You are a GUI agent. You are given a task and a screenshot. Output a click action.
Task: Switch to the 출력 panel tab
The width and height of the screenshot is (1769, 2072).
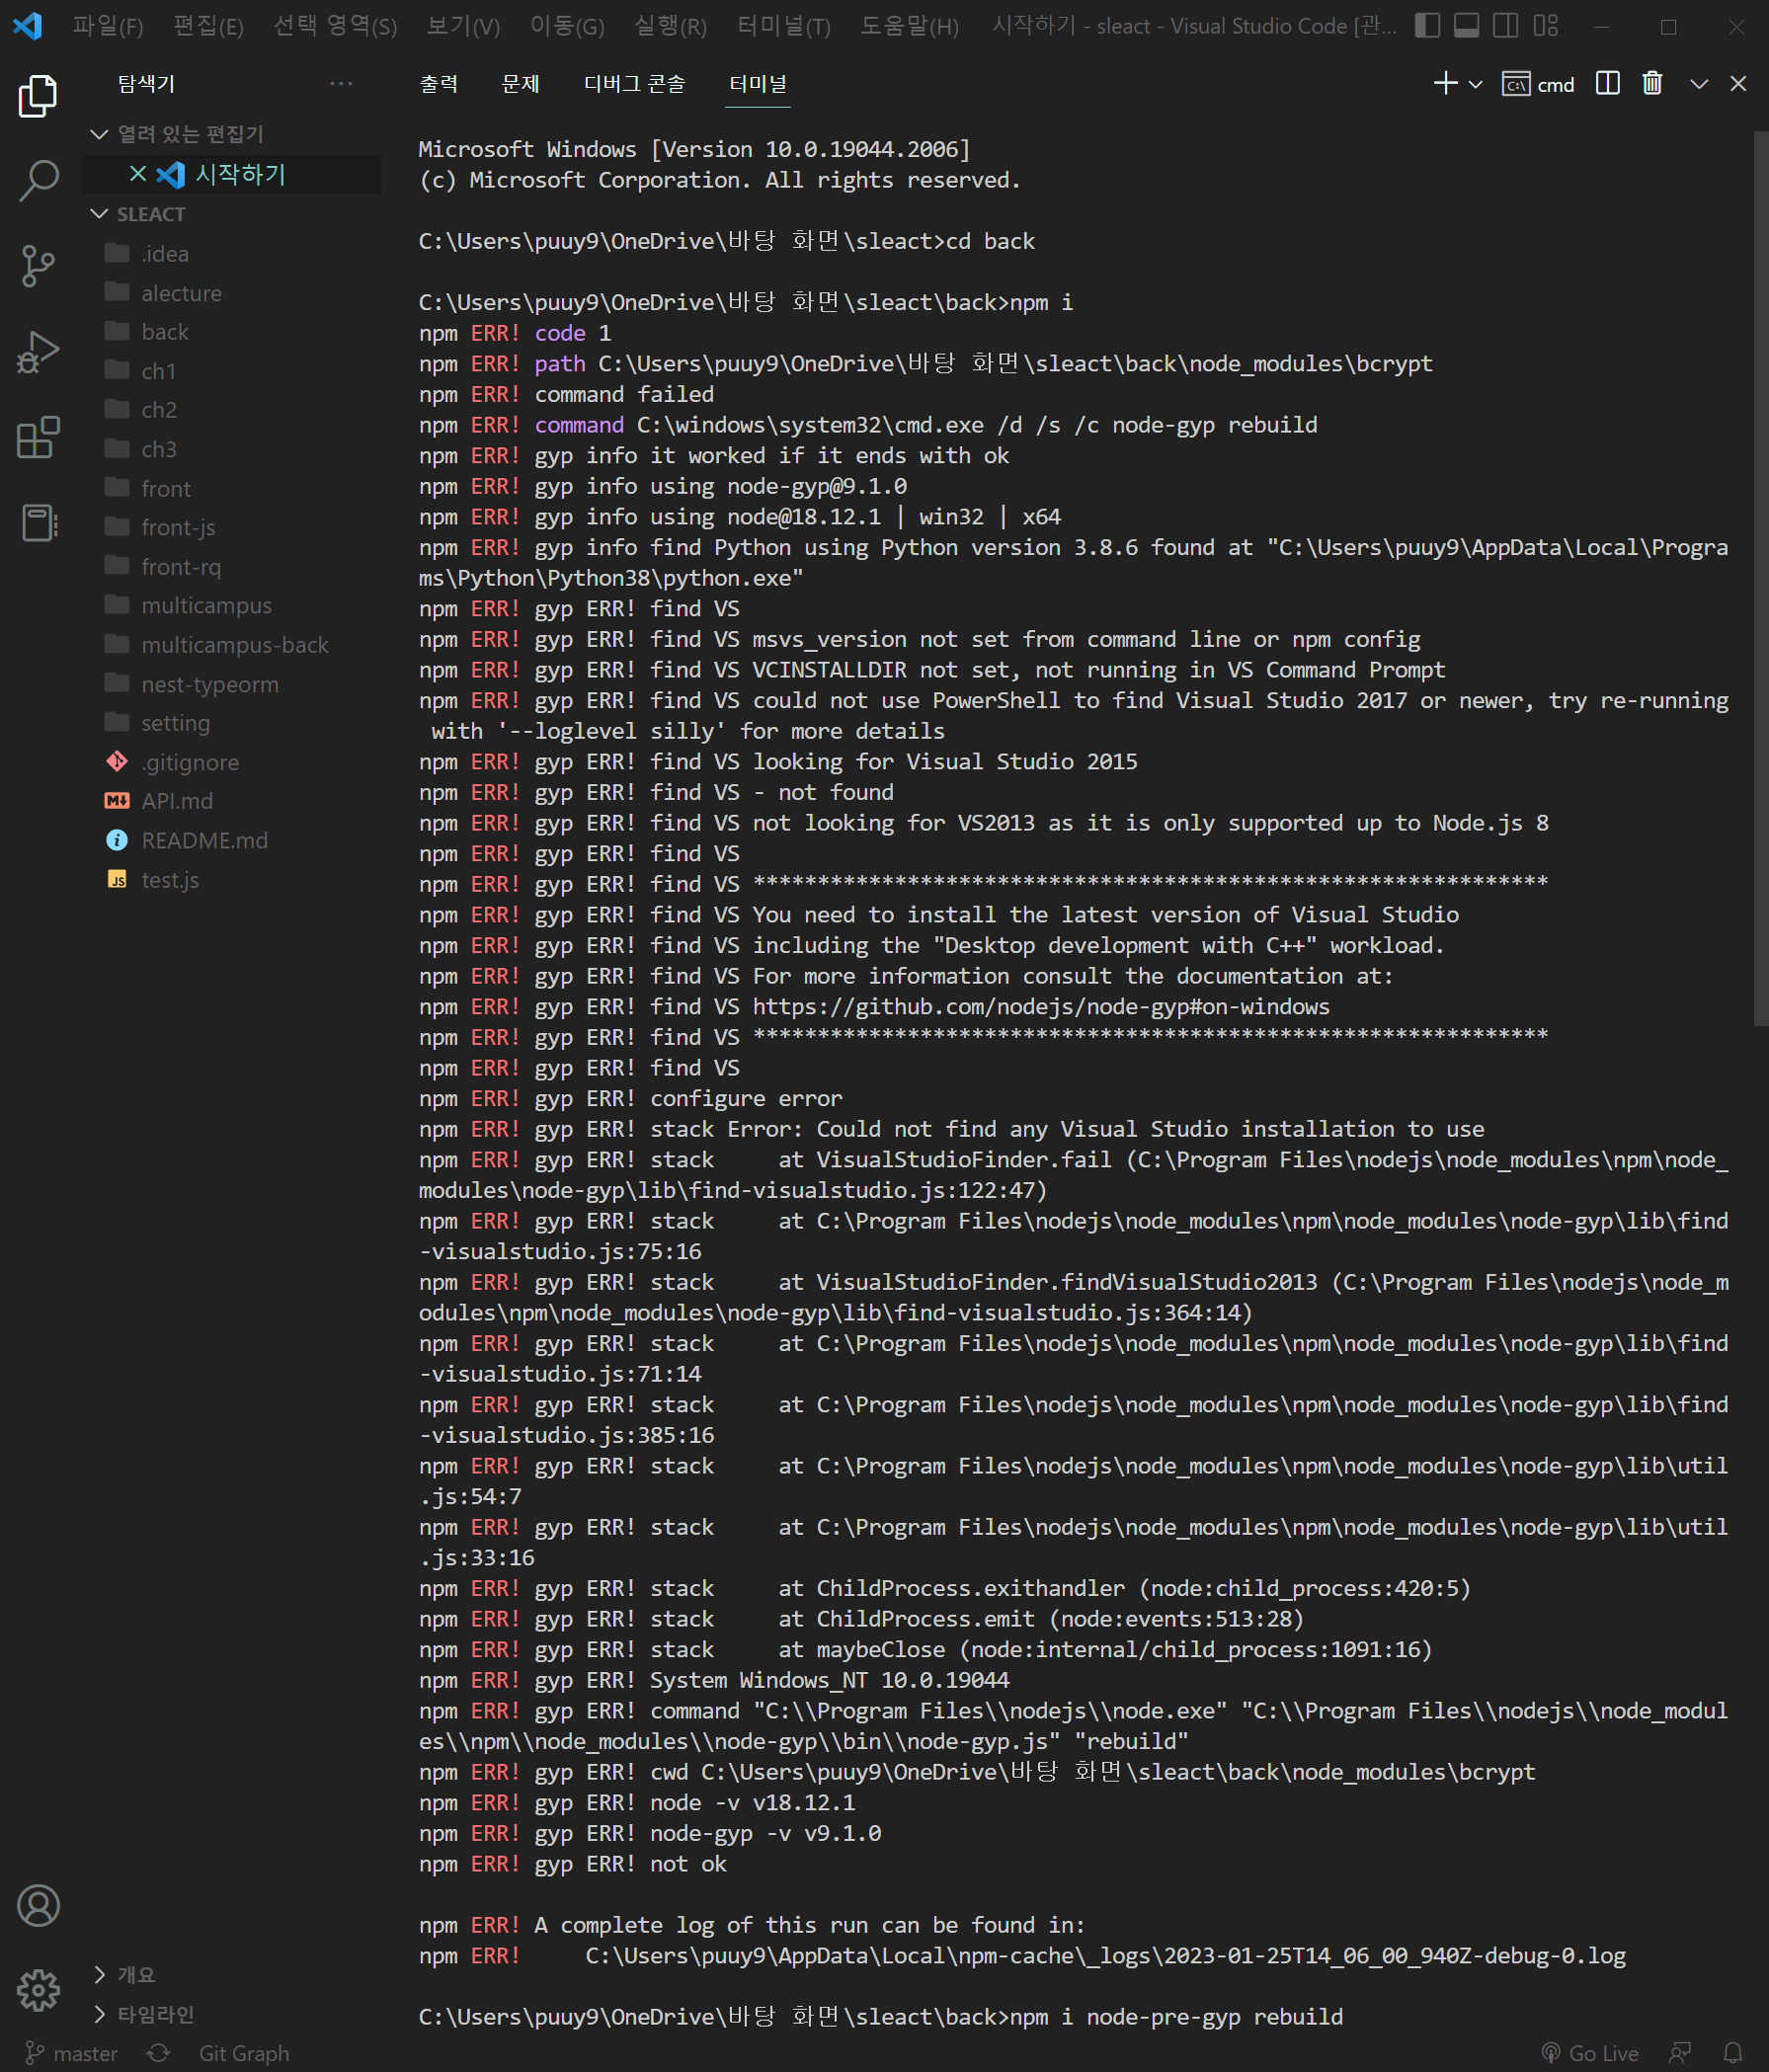click(439, 84)
